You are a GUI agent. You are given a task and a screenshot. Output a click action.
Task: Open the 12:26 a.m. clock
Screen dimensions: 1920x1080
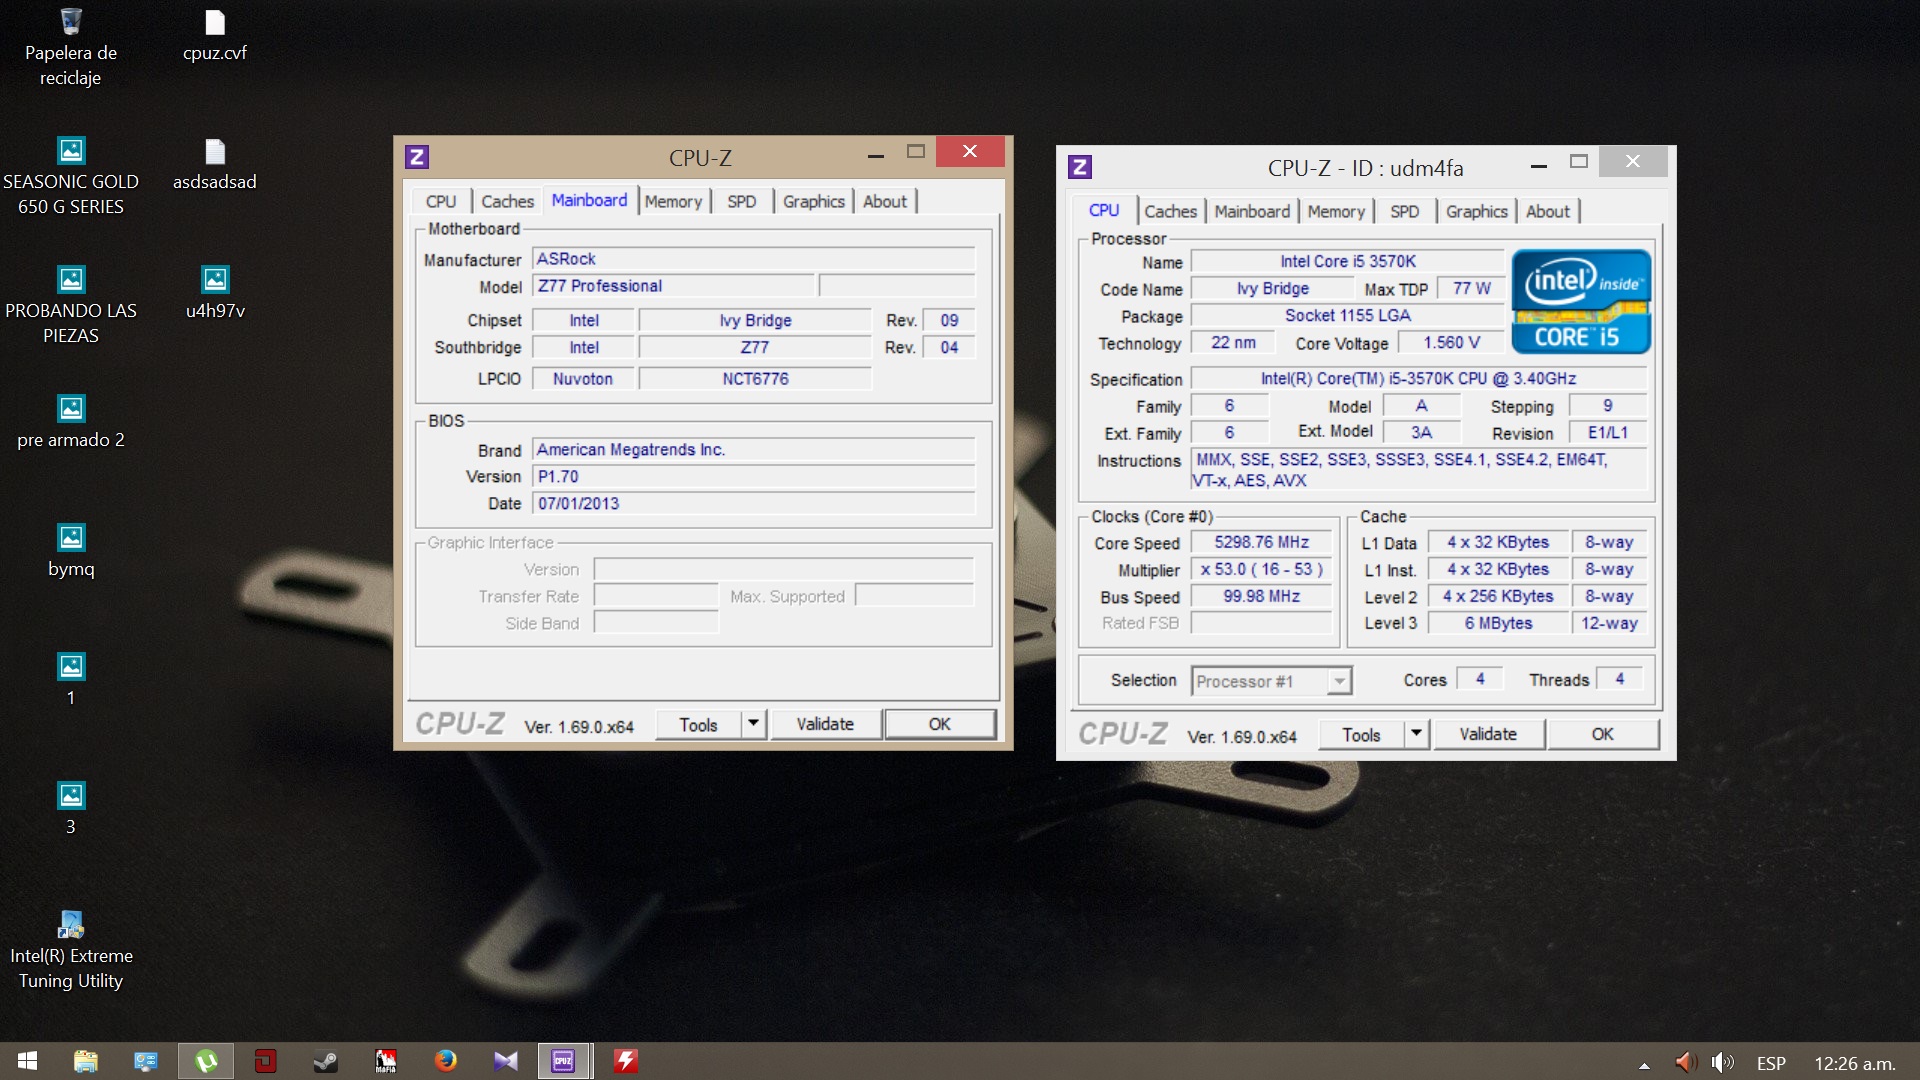[1855, 1063]
